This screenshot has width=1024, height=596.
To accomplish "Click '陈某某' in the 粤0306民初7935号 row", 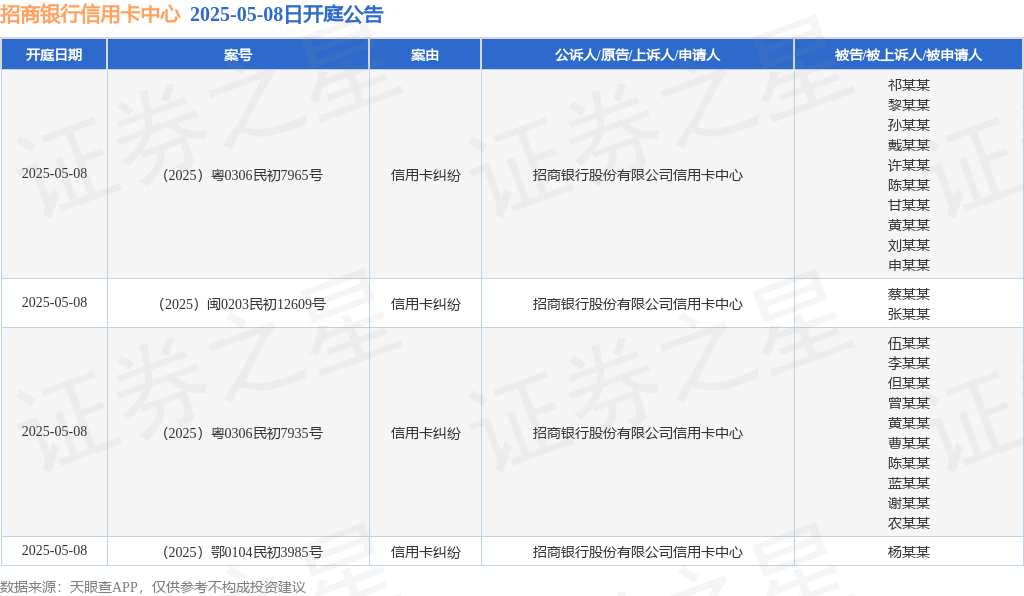I will pyautogui.click(x=908, y=463).
